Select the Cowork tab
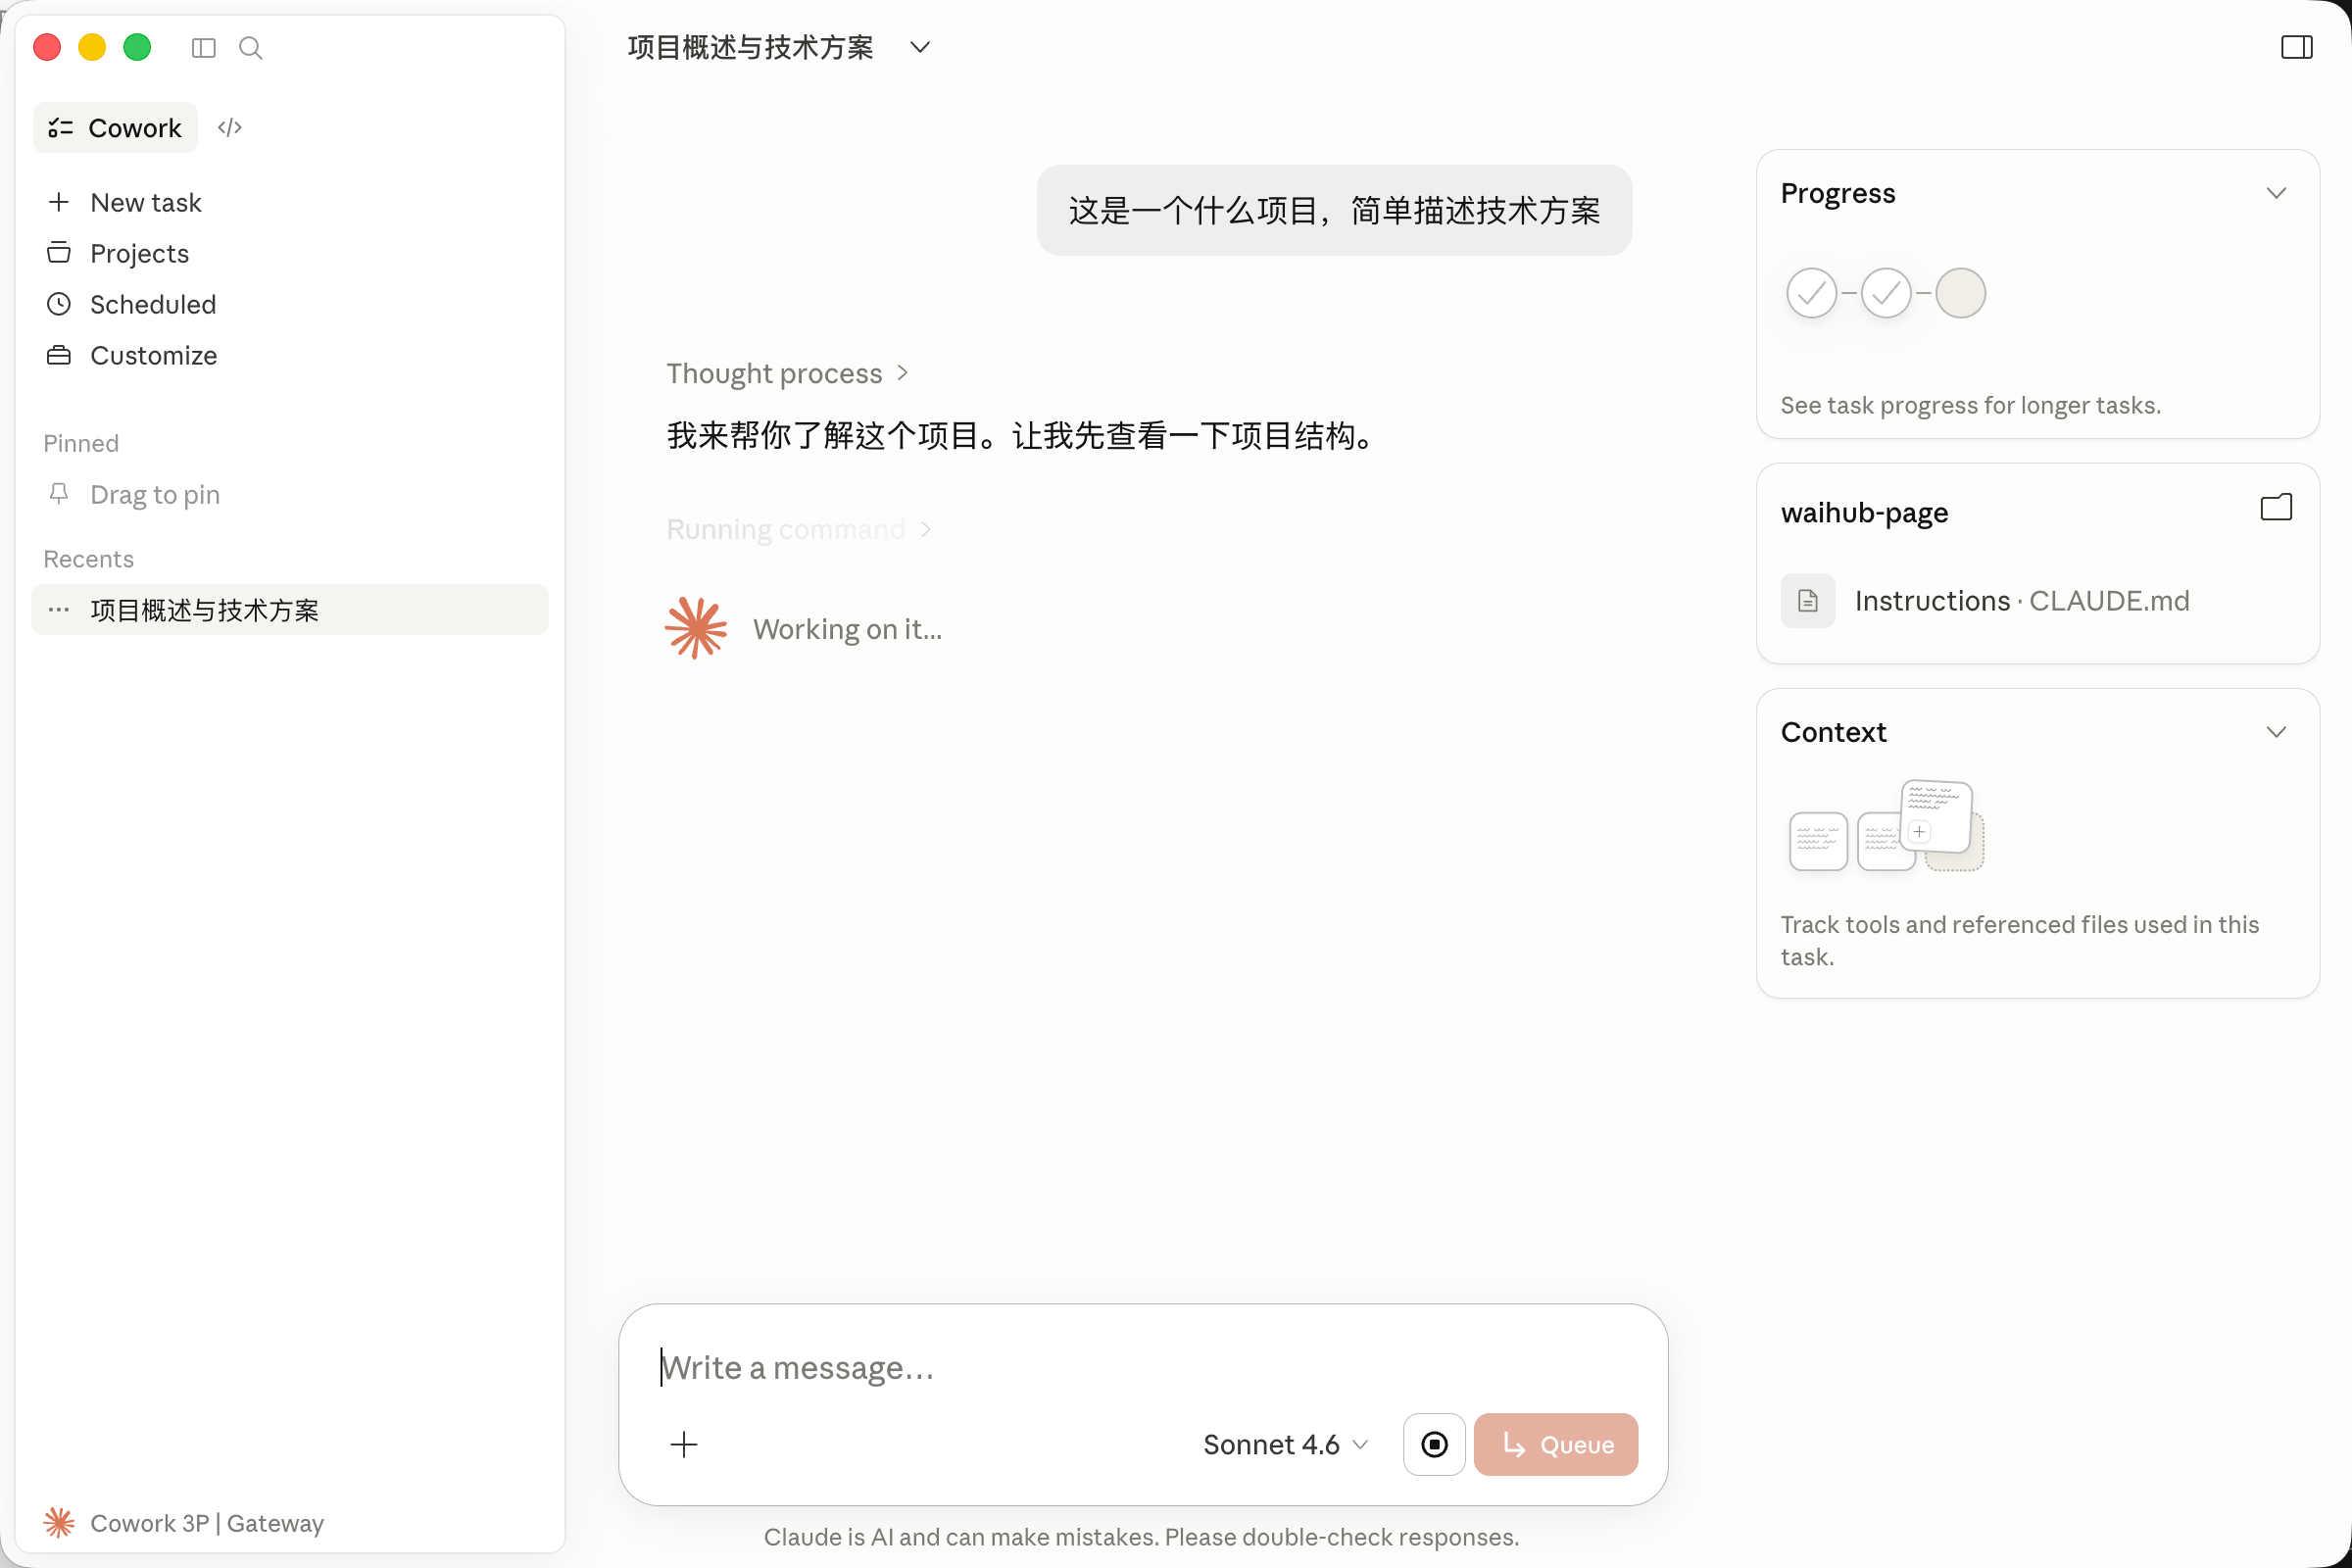The image size is (2352, 1568). [116, 128]
